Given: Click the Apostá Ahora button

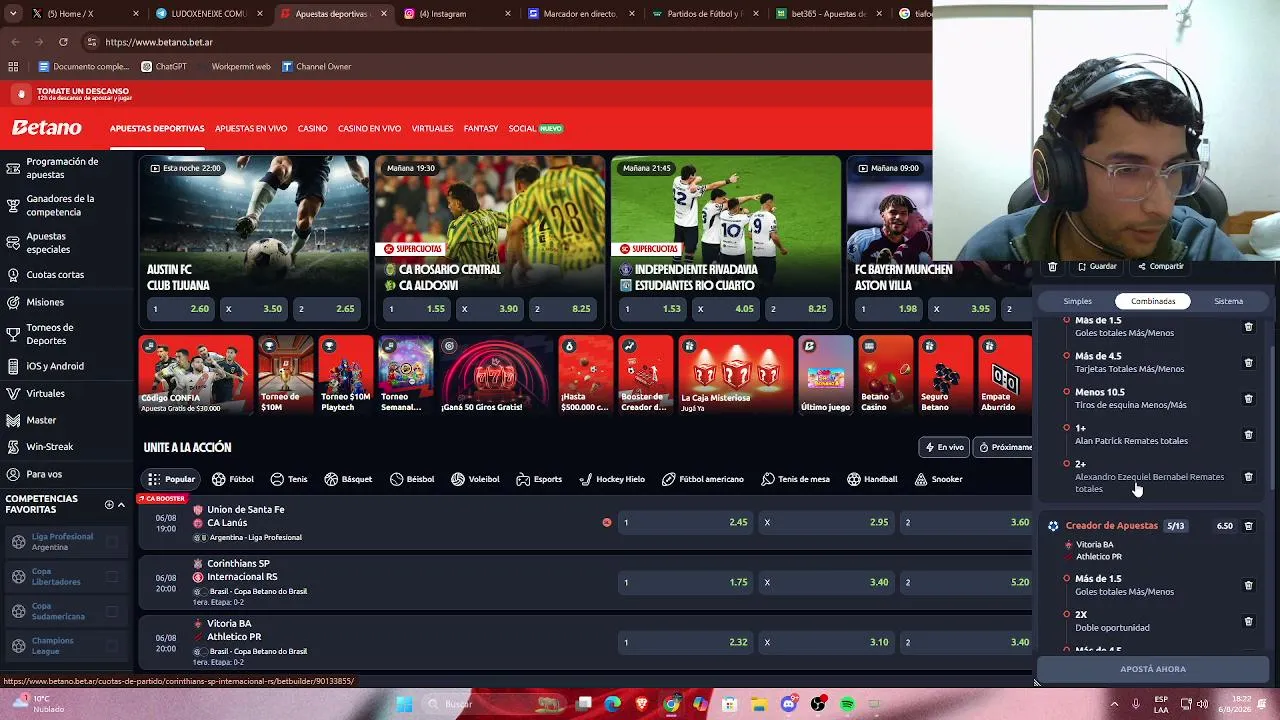Looking at the screenshot, I should pos(1153,669).
